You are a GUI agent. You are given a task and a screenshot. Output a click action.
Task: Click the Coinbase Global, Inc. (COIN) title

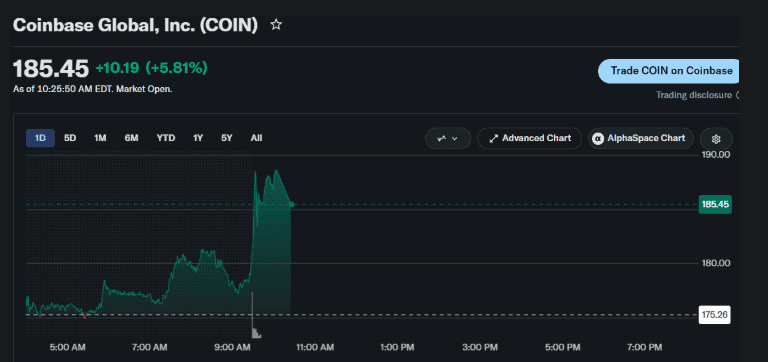[135, 25]
